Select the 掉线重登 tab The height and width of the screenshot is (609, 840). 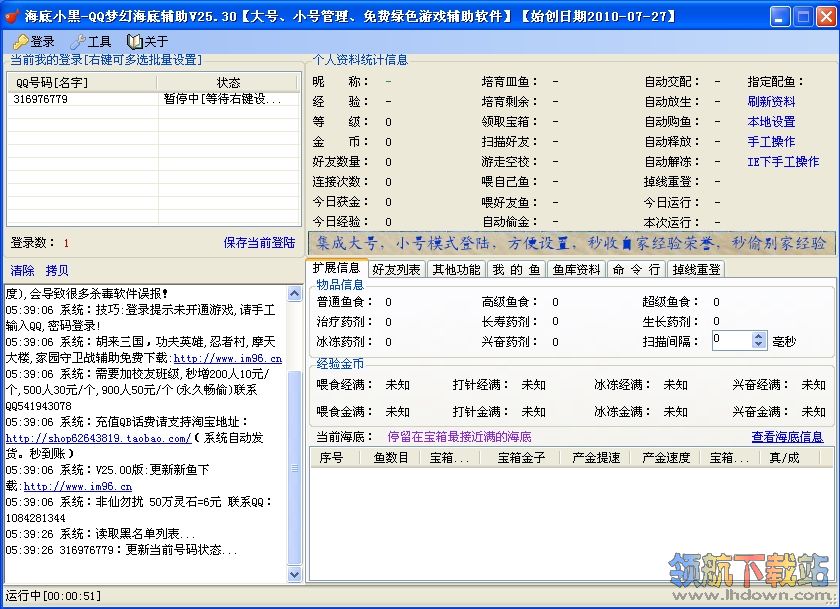click(696, 269)
